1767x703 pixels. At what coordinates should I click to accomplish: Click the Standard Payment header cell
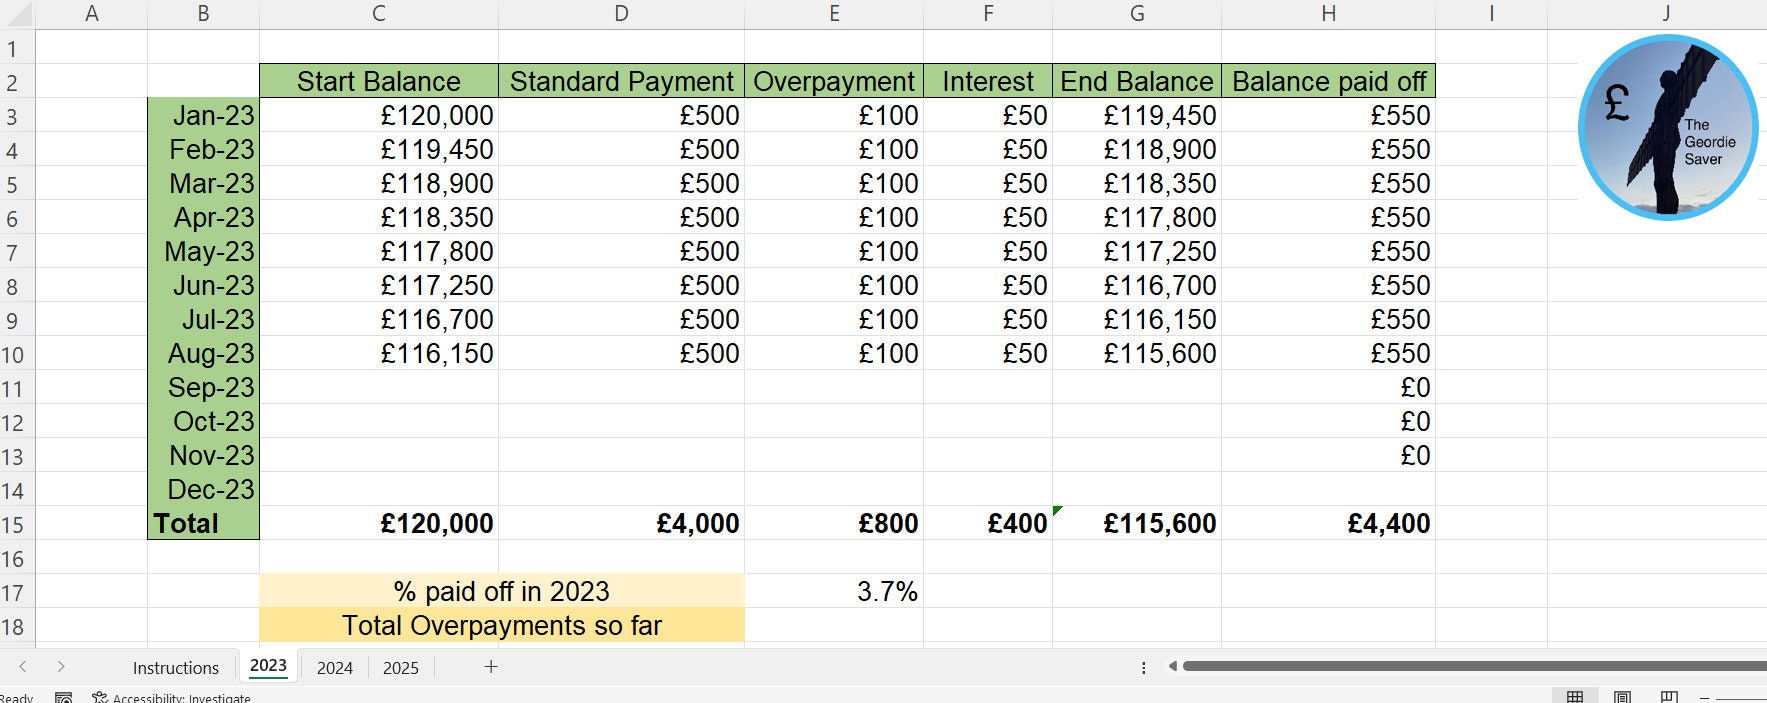click(x=621, y=81)
